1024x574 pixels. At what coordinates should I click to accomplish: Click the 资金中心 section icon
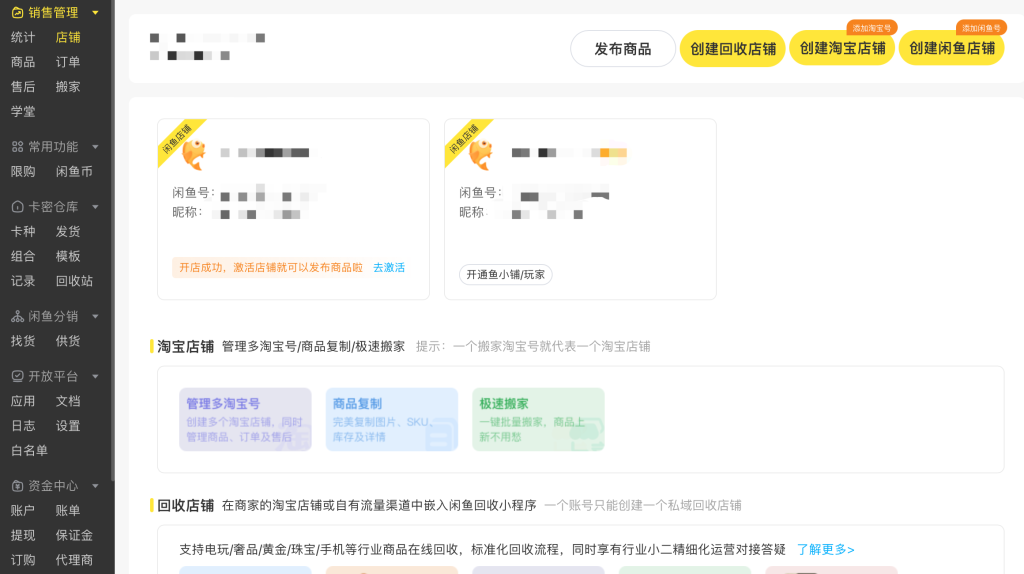(x=18, y=486)
